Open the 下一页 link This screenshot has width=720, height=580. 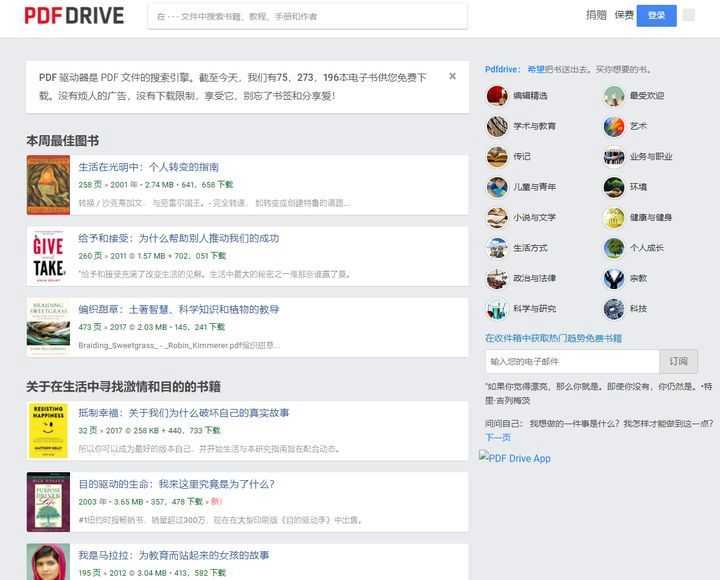[498, 437]
